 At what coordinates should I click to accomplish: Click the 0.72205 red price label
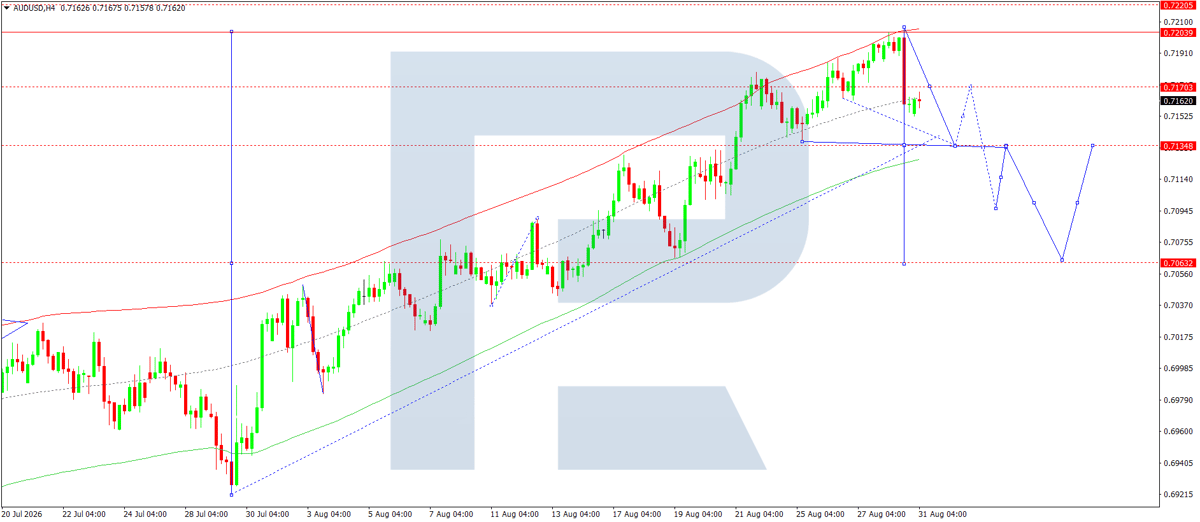click(1178, 5)
